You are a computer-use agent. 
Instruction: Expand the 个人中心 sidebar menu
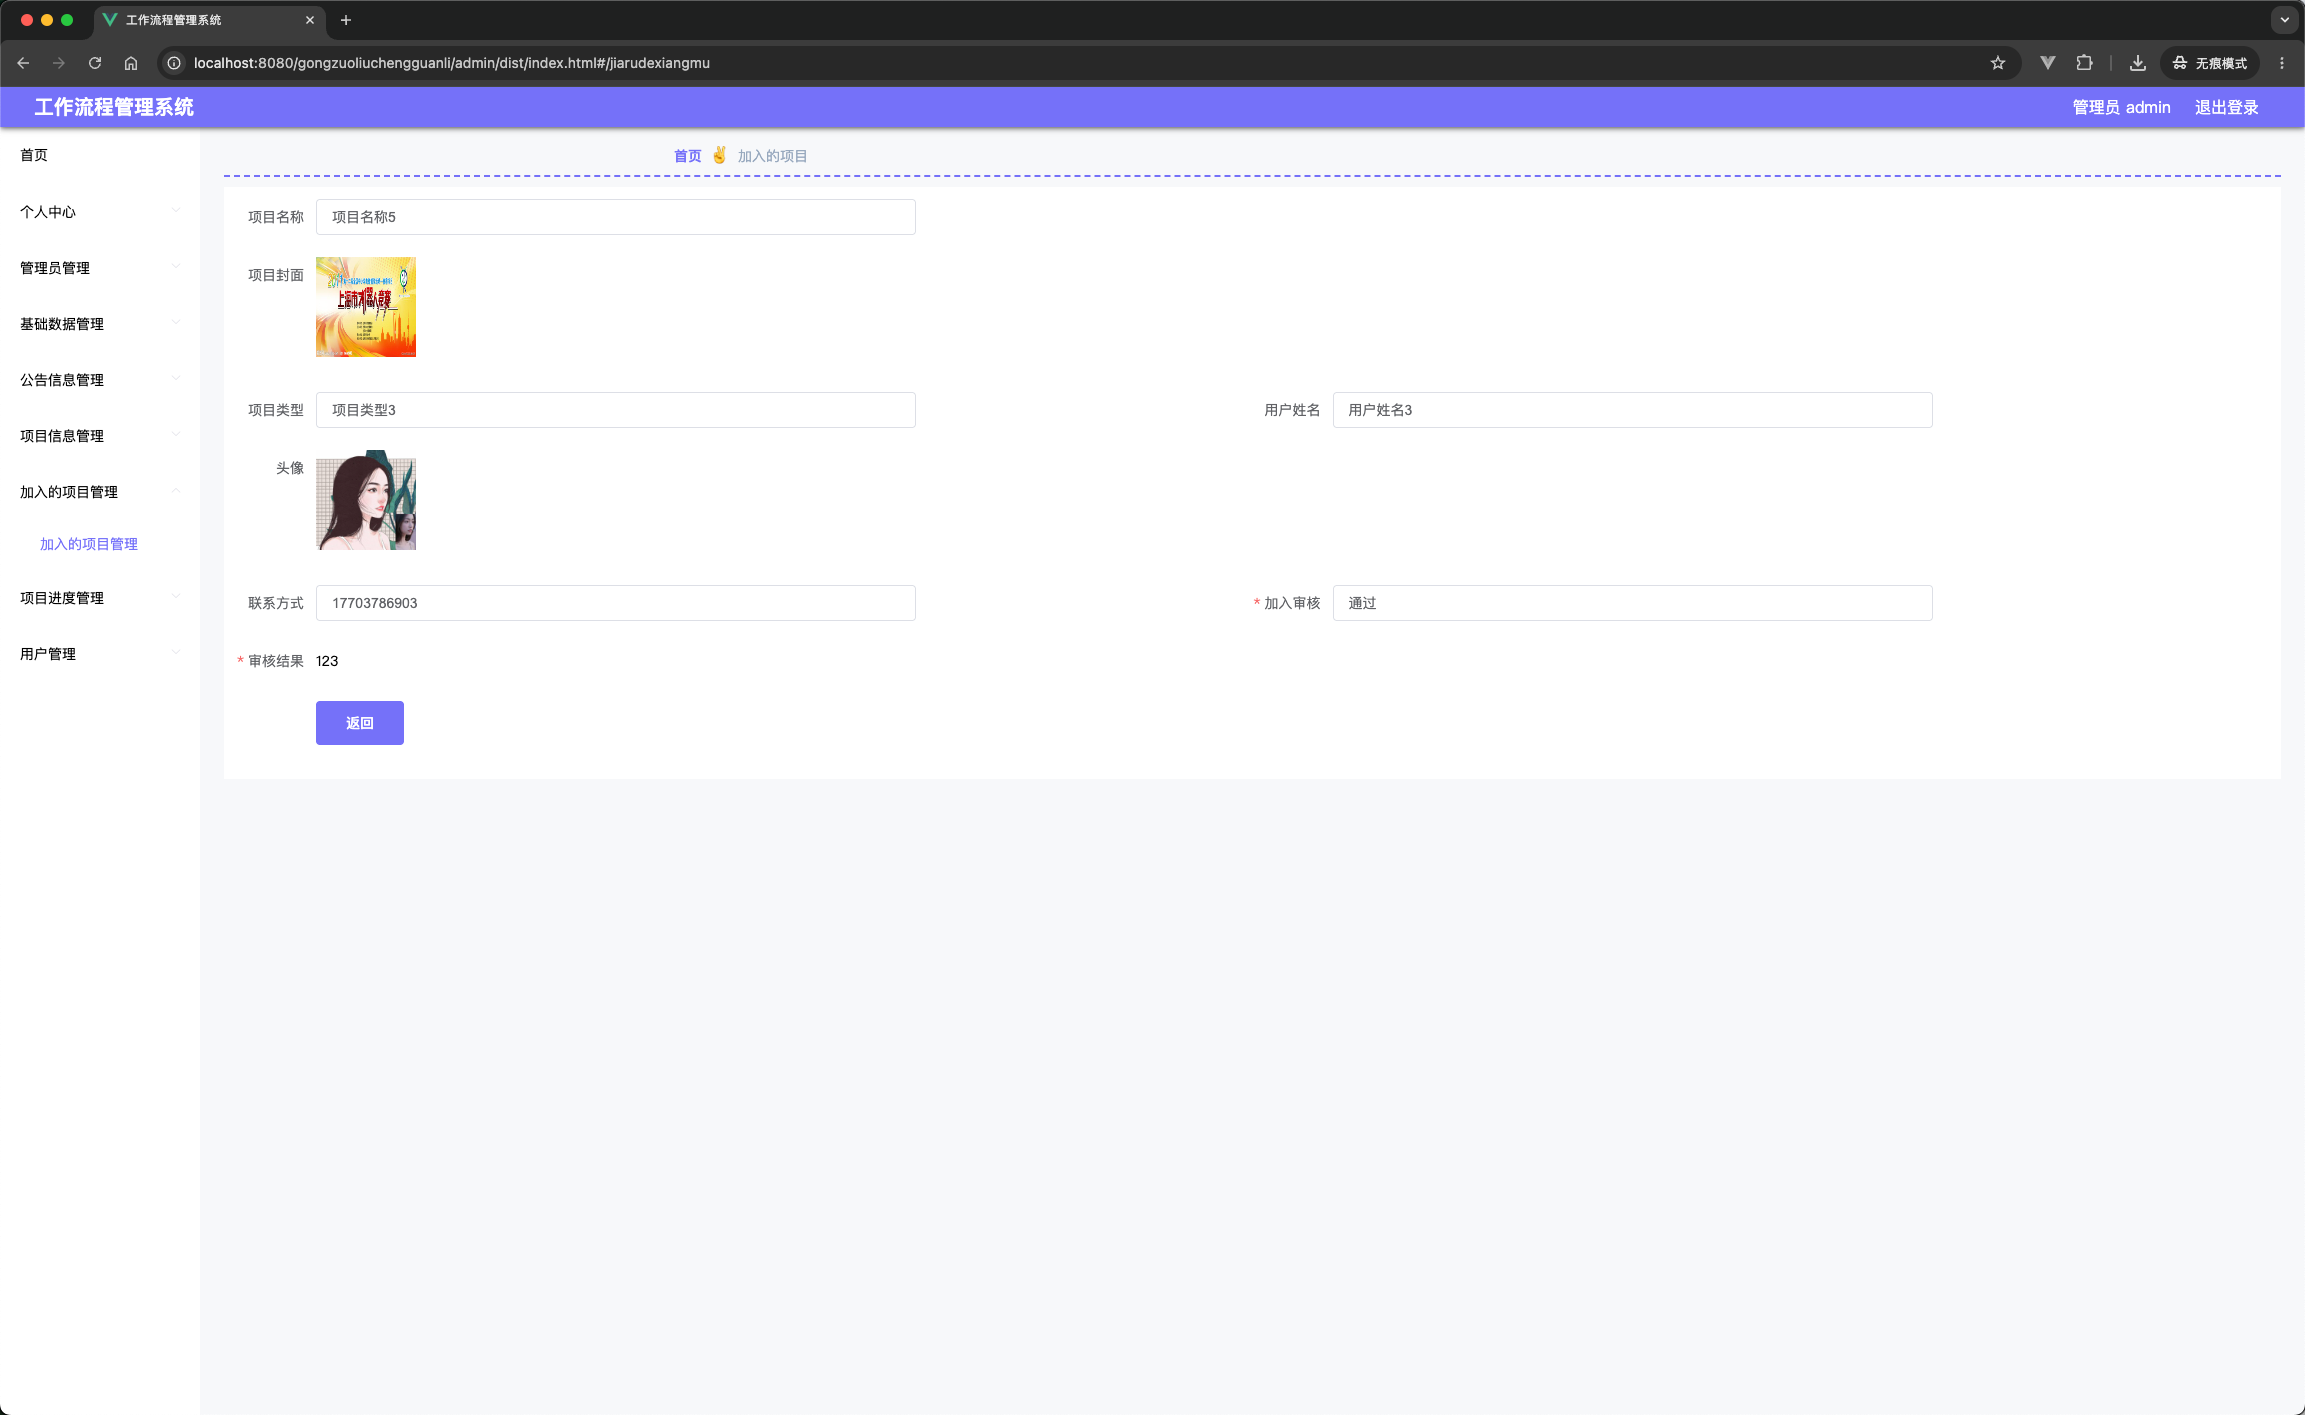[x=100, y=212]
